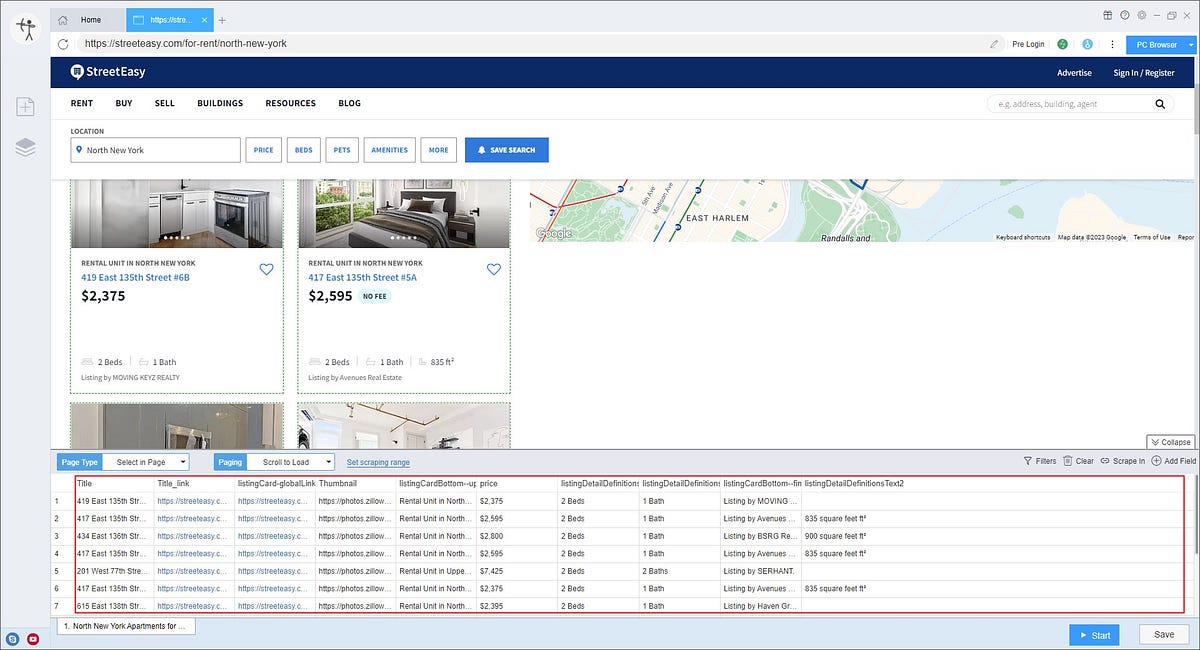Open the Select in Page dropdown
Image resolution: width=1200 pixels, height=650 pixels.
[x=147, y=462]
